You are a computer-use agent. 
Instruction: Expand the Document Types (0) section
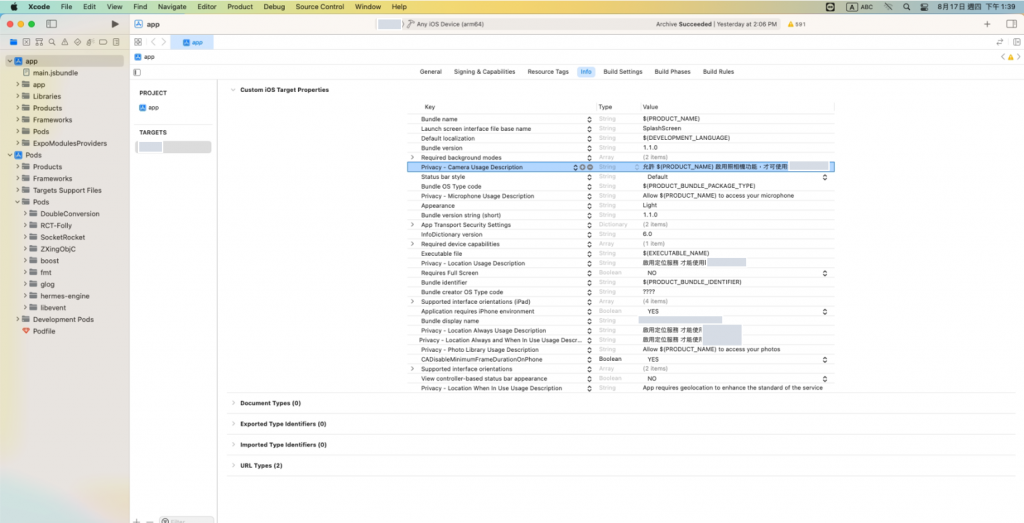pyautogui.click(x=233, y=403)
